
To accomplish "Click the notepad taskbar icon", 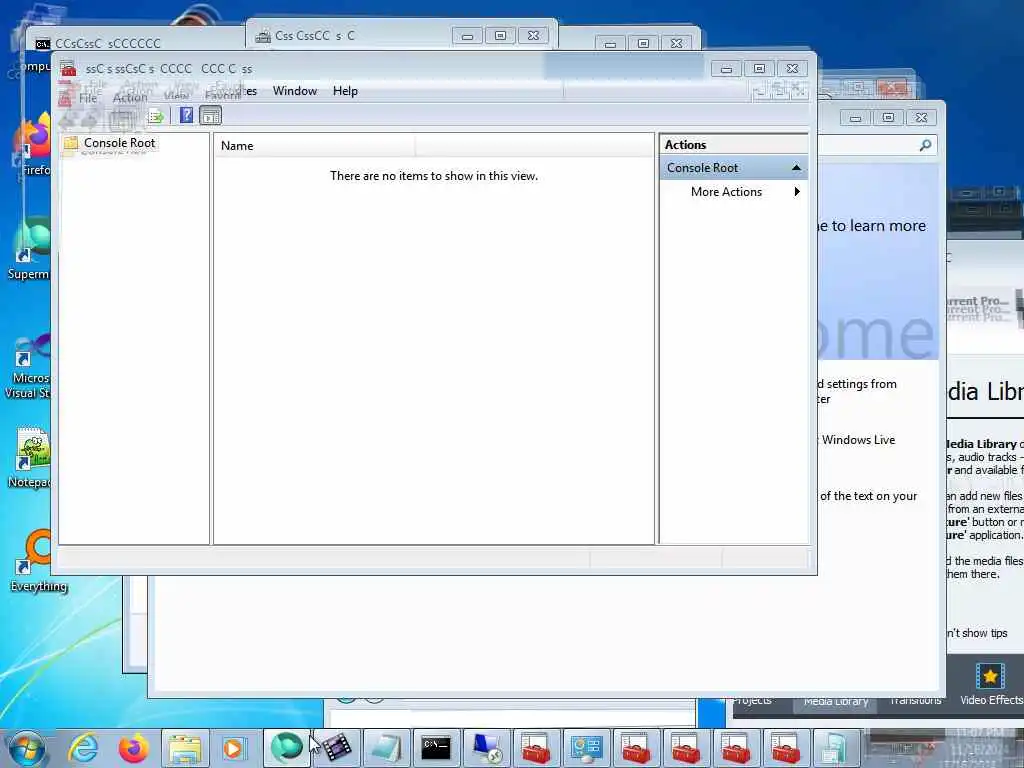I will coord(387,748).
